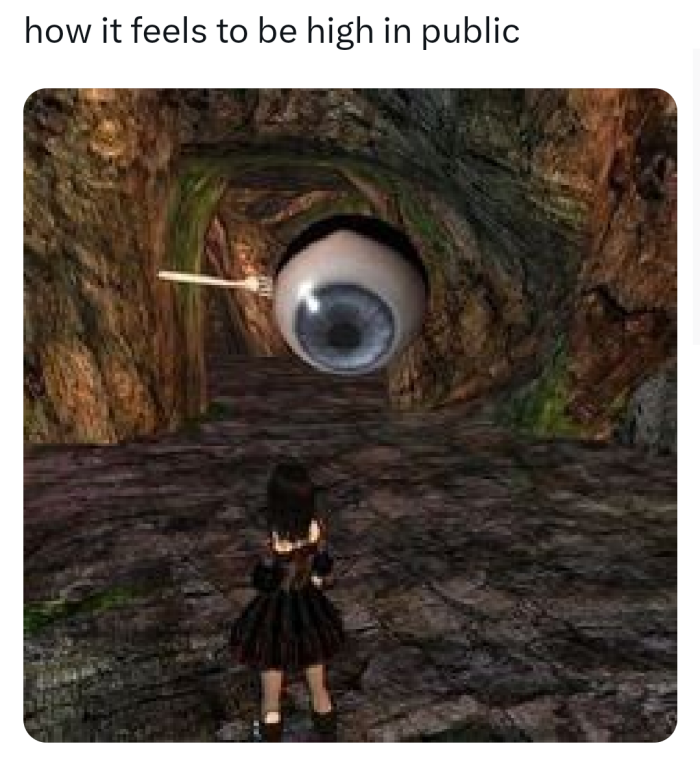Screen dimensions: 700x766
Task: Click the blue iris of the eyeball
Action: pos(345,328)
